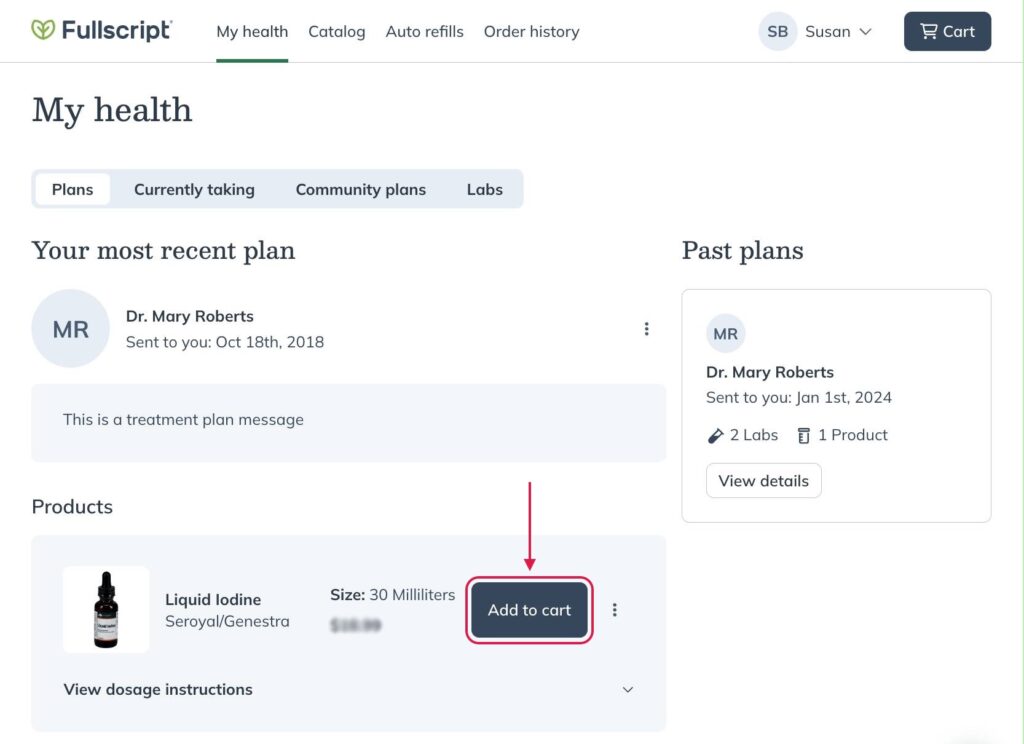Click the MR avatar on the recent plan
Screen dimensions: 1024x744
[x=70, y=328]
